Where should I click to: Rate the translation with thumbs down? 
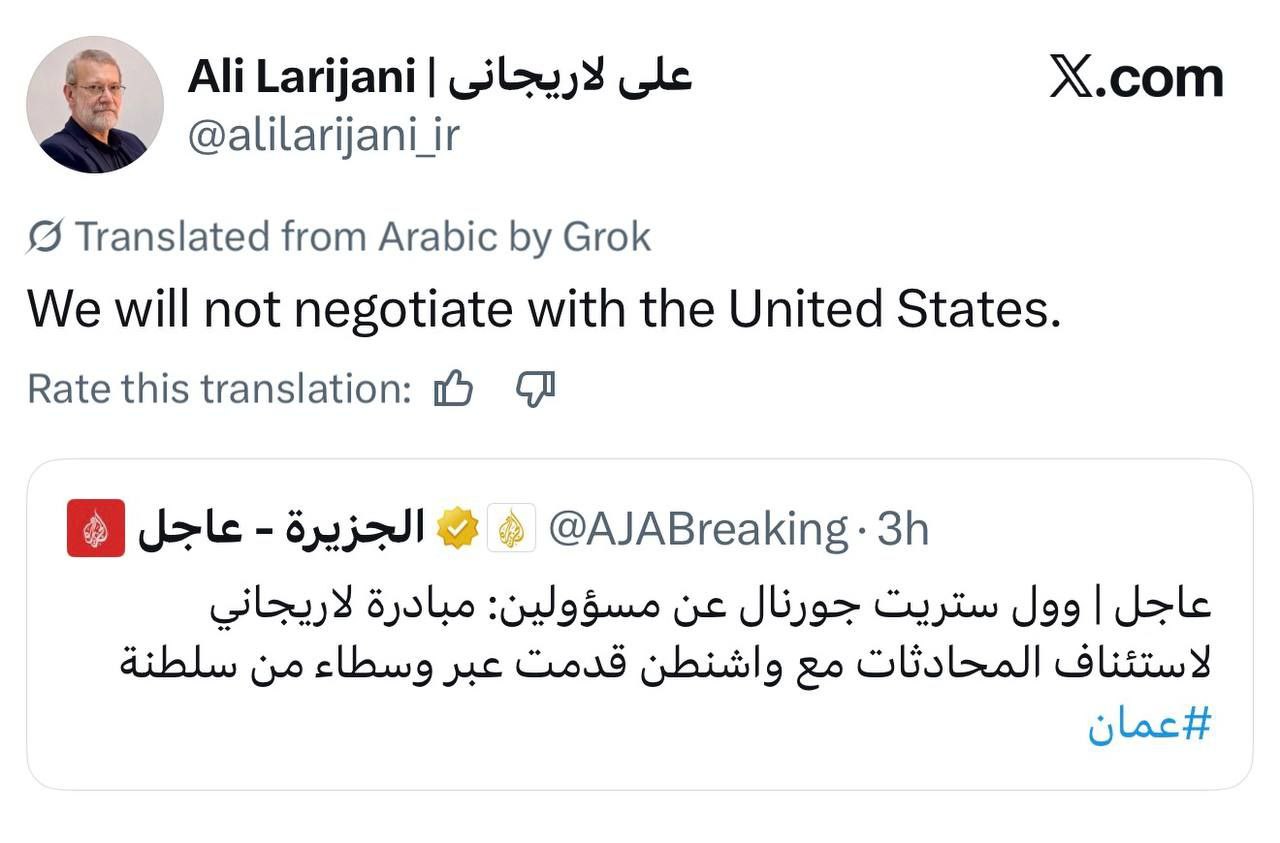point(535,389)
